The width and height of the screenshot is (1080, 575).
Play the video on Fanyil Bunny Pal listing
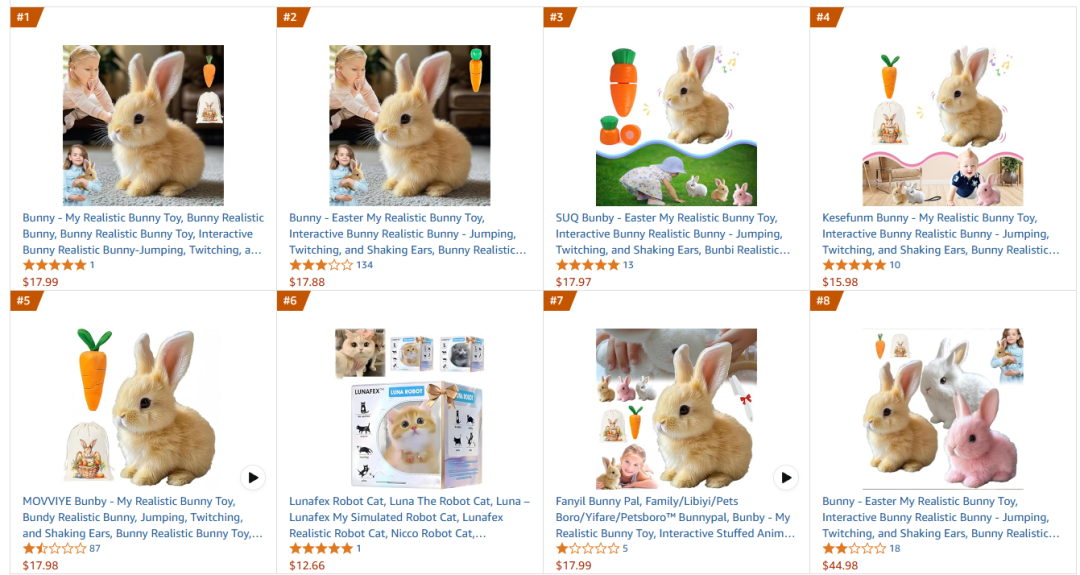pyautogui.click(x=786, y=478)
